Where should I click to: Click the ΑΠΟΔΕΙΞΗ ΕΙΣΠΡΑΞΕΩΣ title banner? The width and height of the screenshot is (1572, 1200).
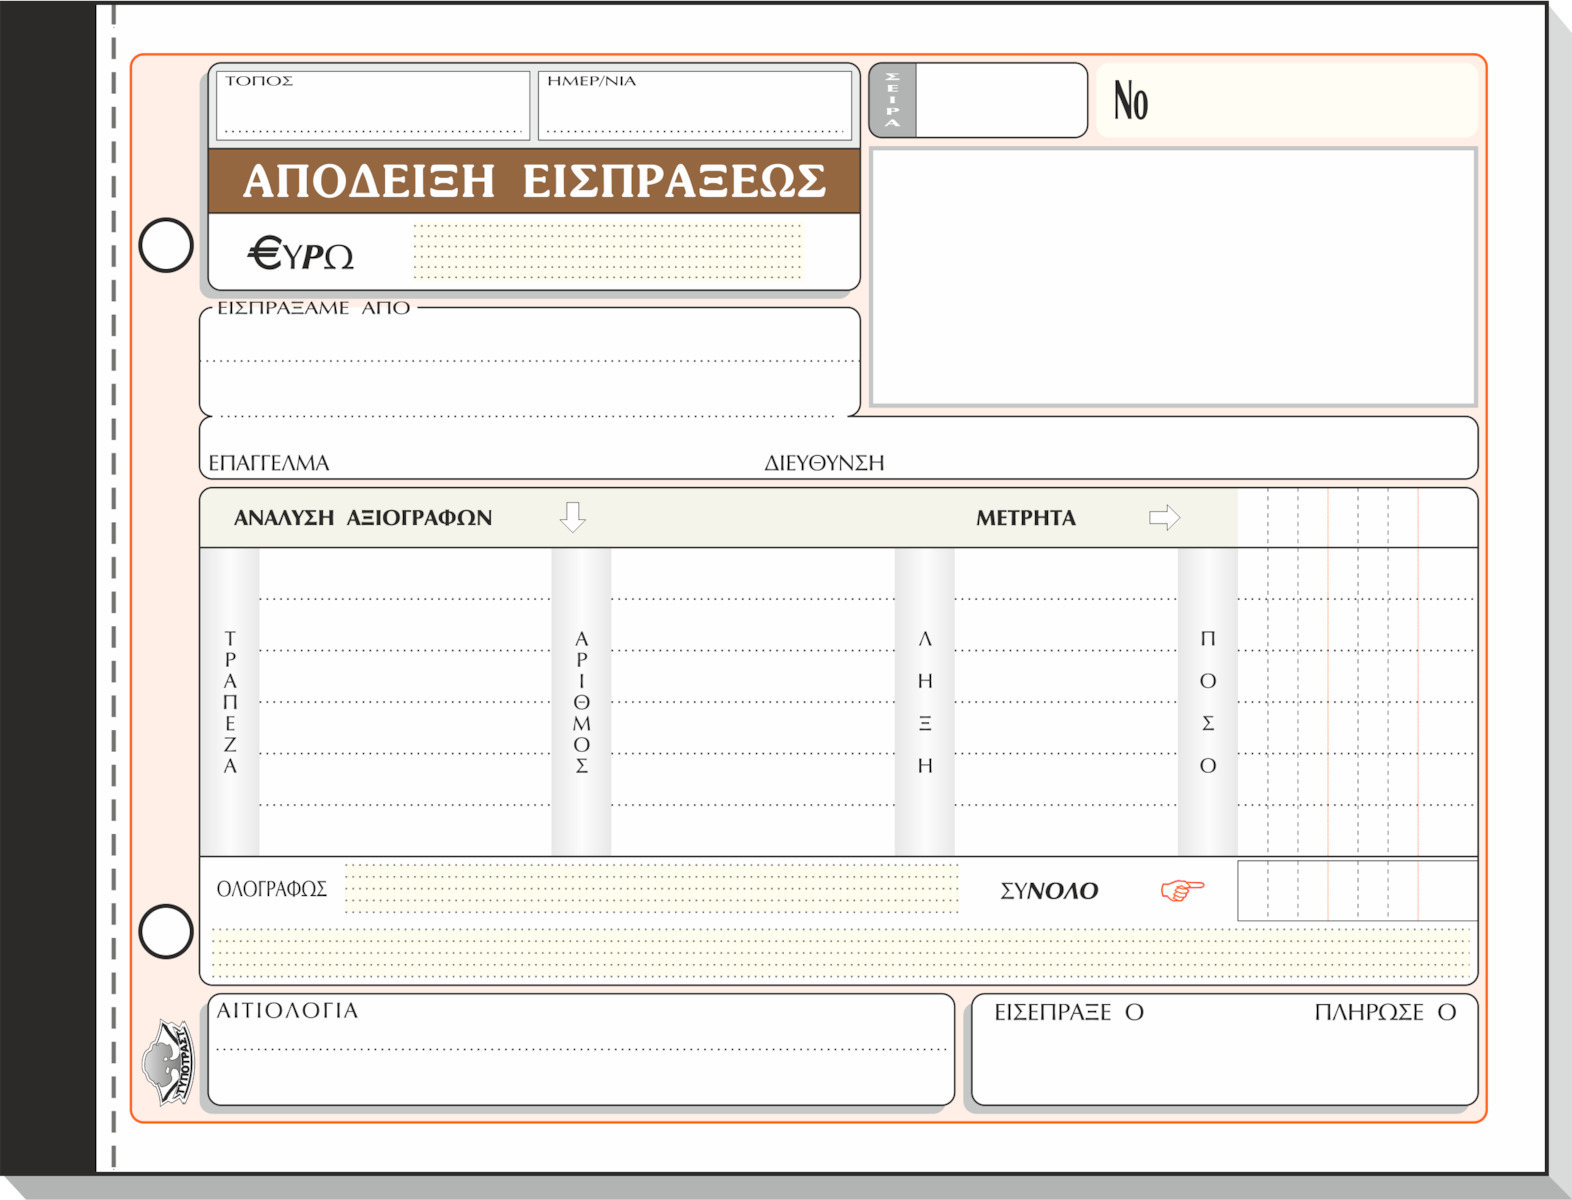534,181
